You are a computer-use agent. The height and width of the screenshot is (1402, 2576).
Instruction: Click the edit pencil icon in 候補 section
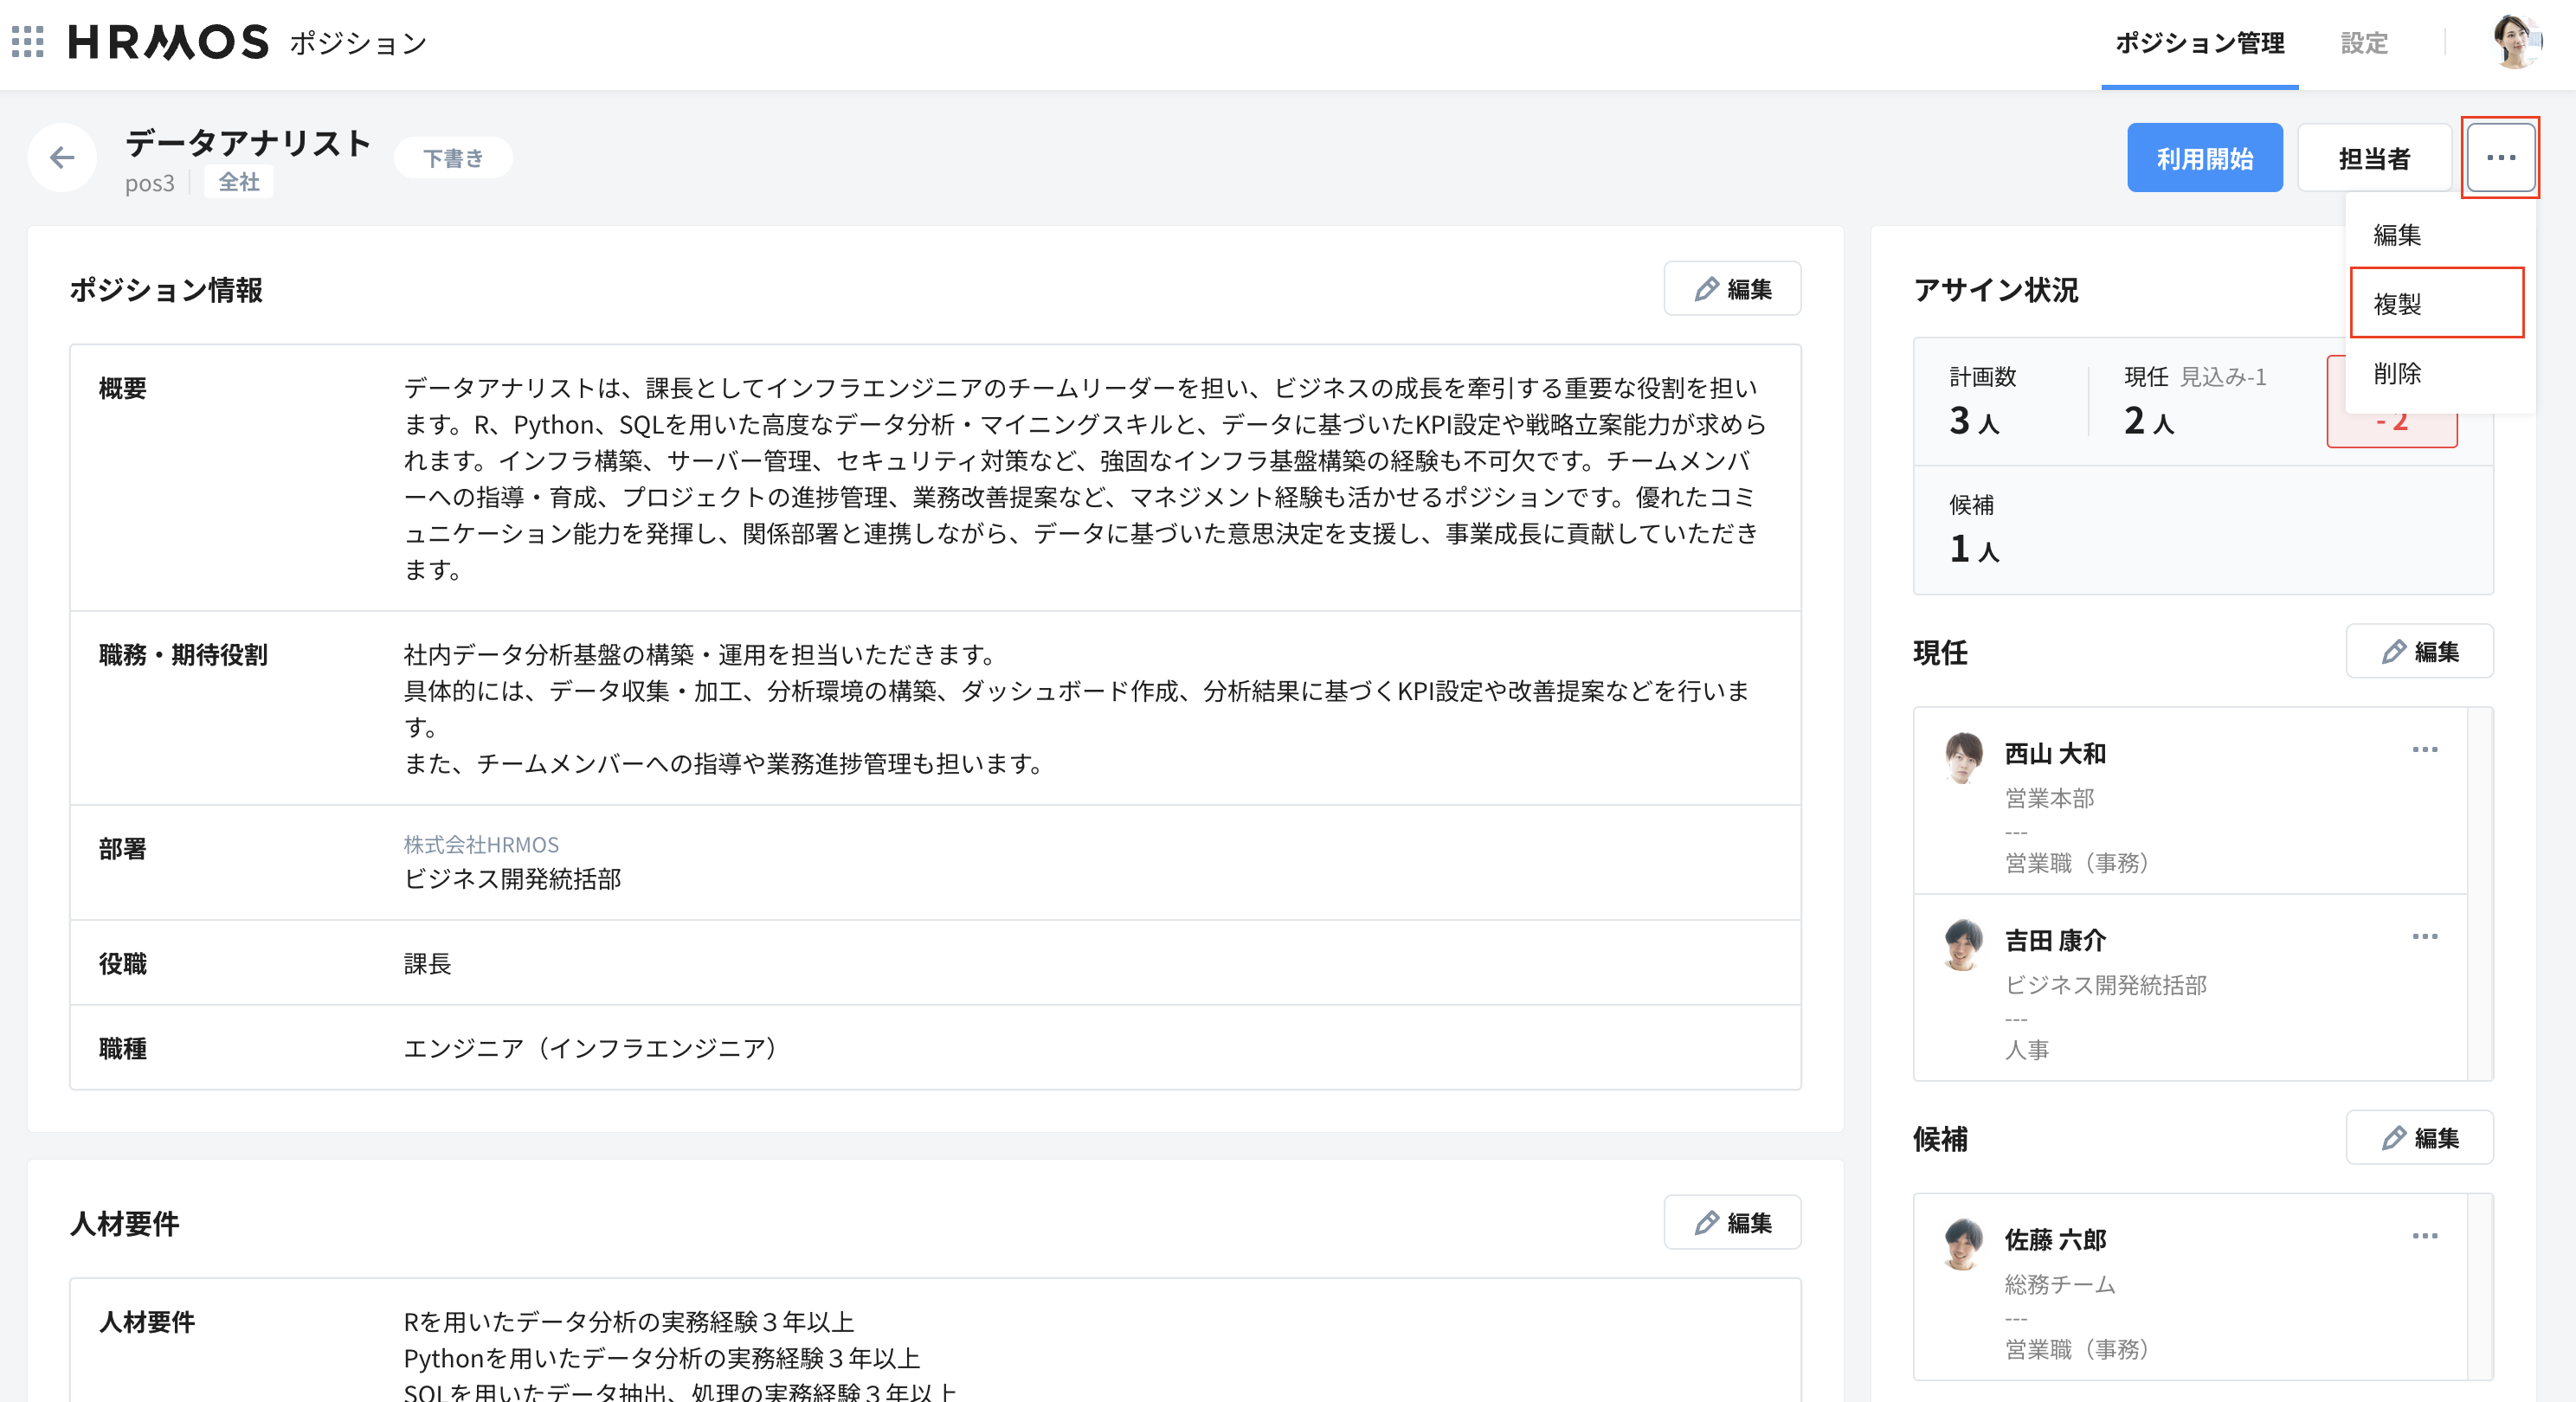(x=2395, y=1138)
